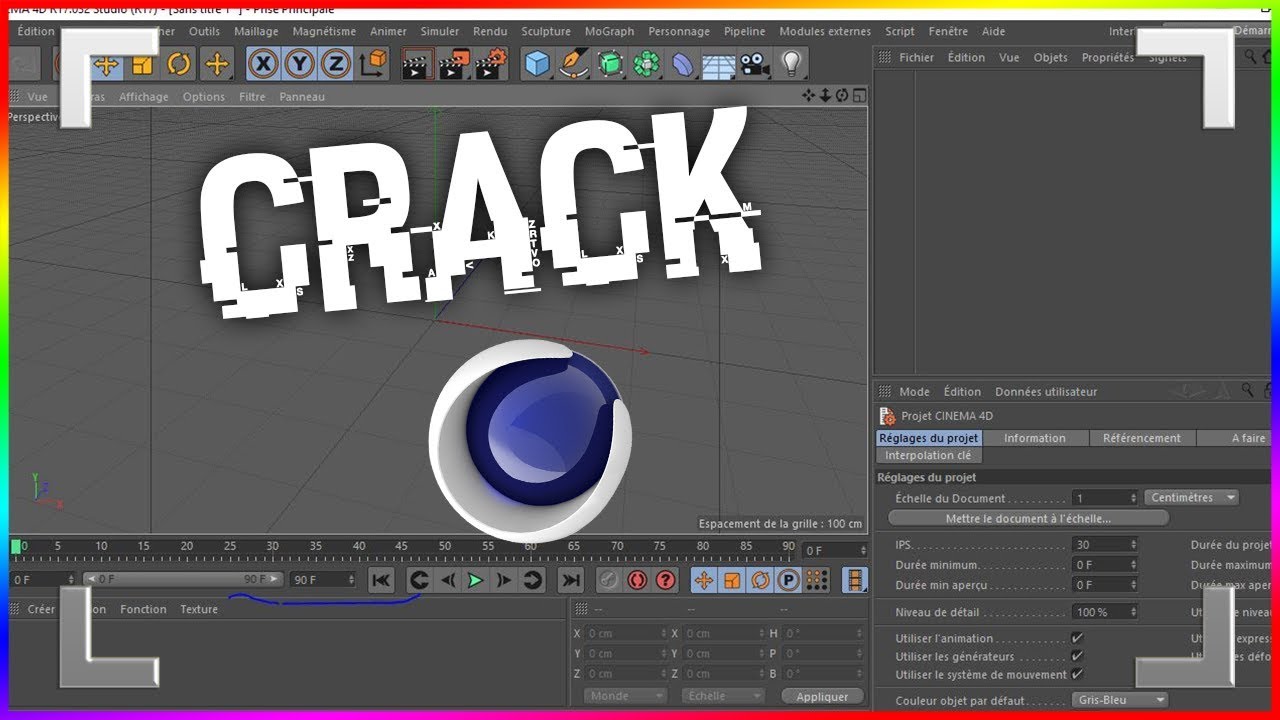1280x720 pixels.
Task: Select the Rotate tool in top toolbar
Action: point(180,65)
